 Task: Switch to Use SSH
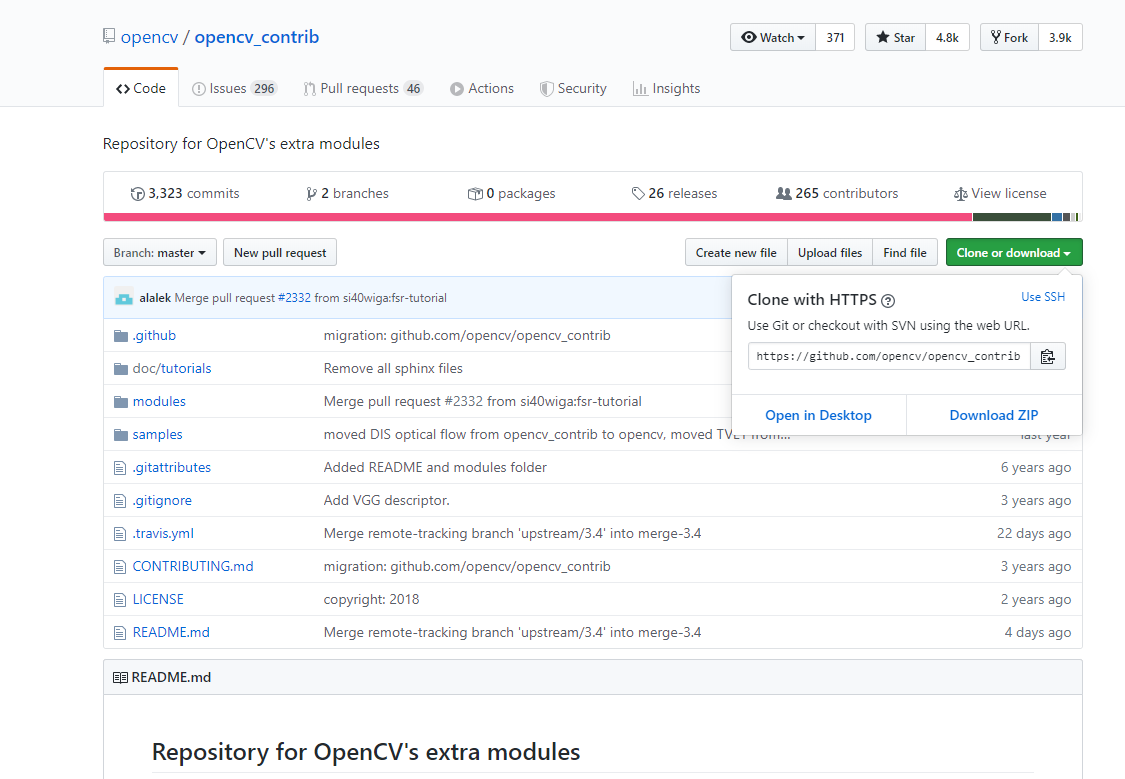pyautogui.click(x=1042, y=297)
